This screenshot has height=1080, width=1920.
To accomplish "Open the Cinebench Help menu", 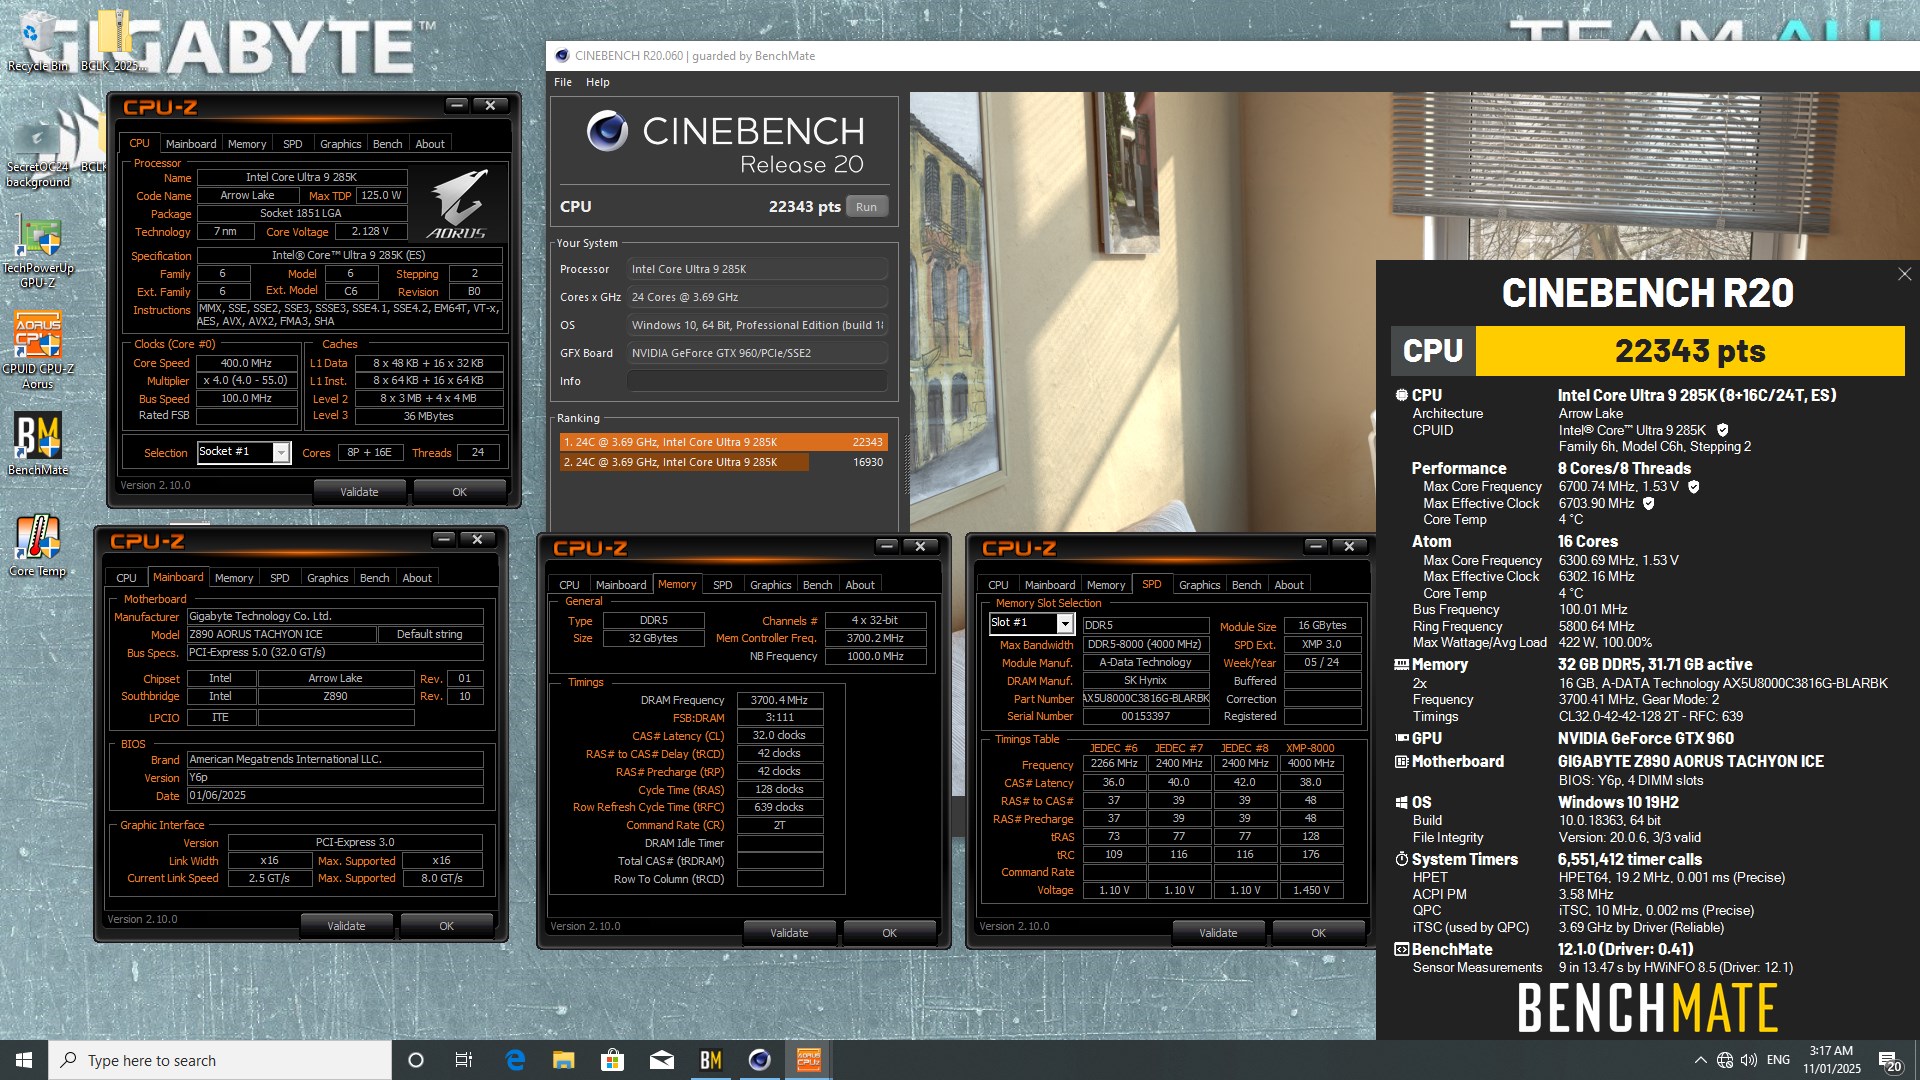I will pyautogui.click(x=598, y=82).
